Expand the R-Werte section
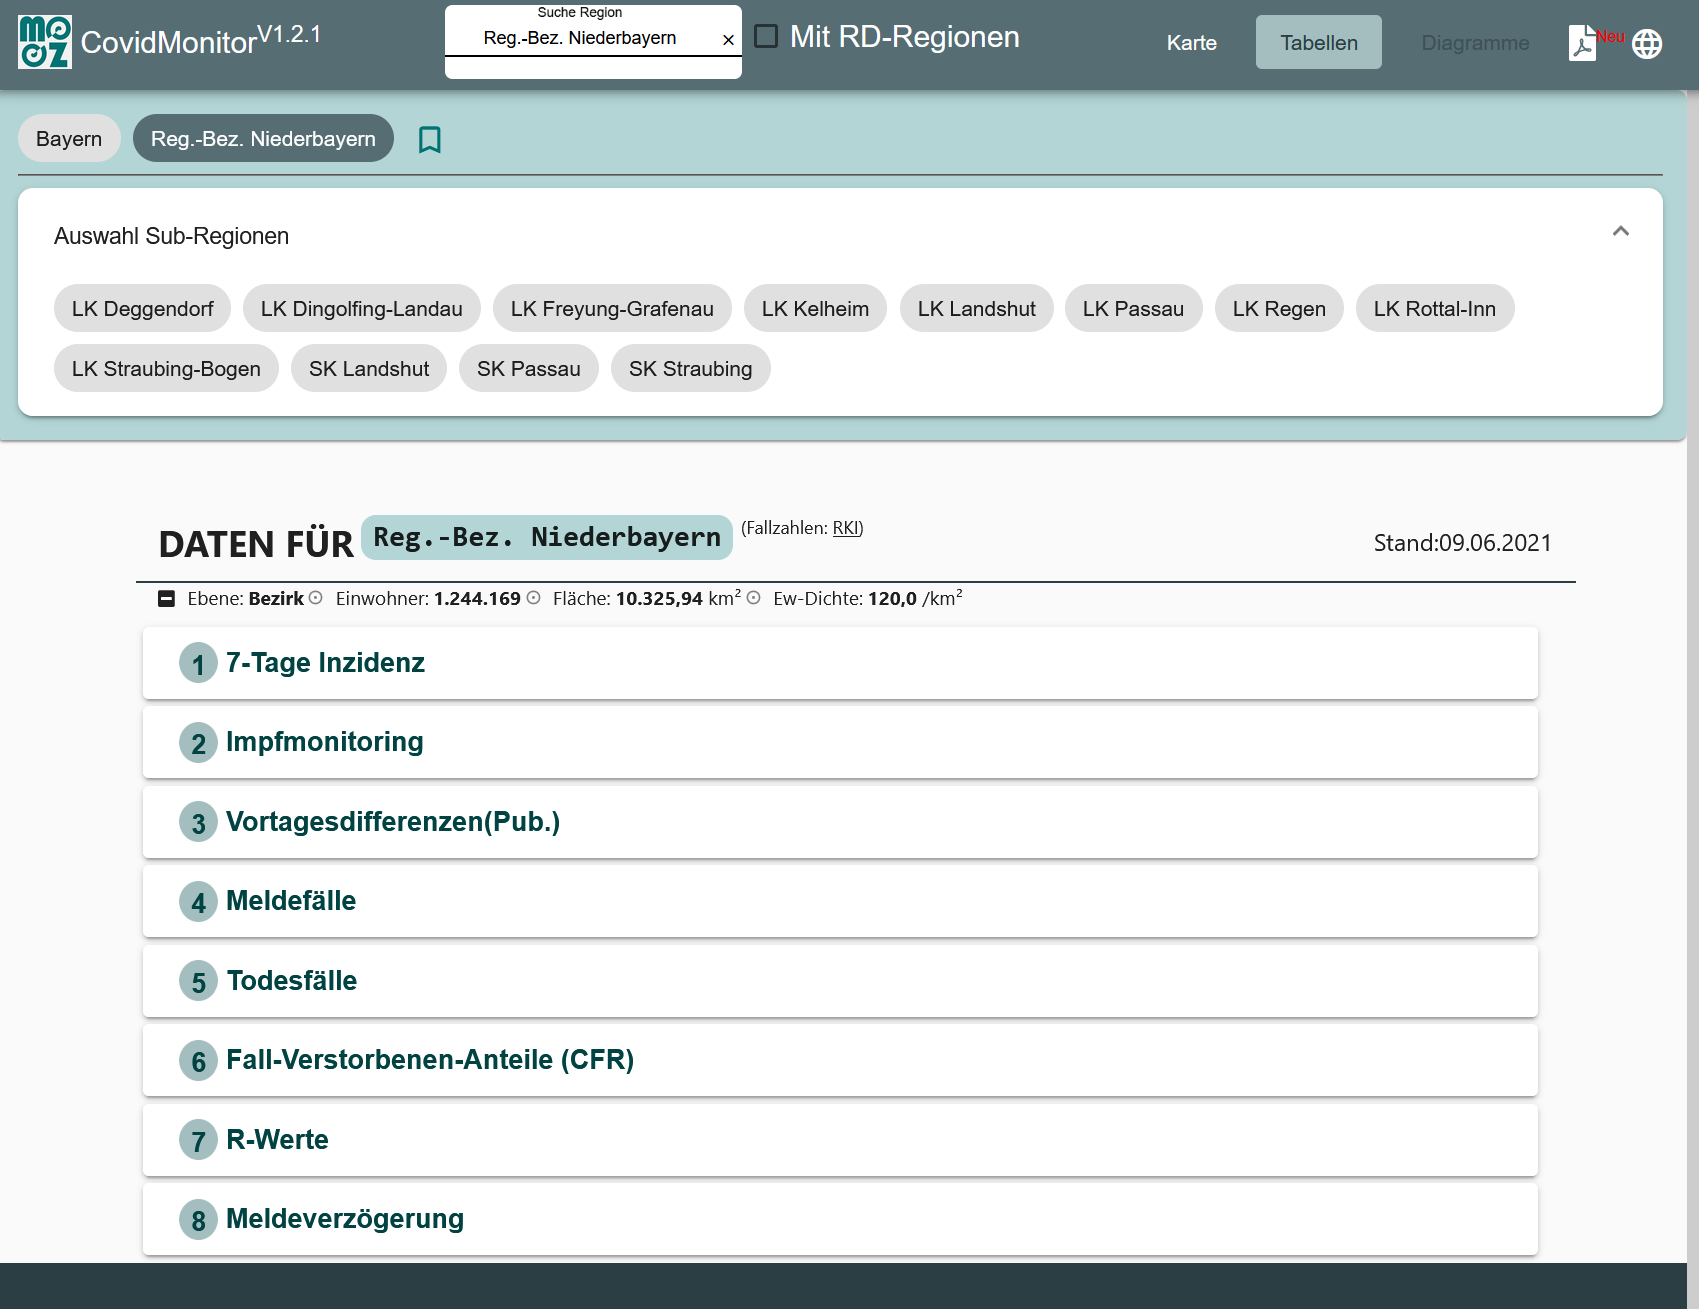The height and width of the screenshot is (1309, 1699). click(x=840, y=1140)
